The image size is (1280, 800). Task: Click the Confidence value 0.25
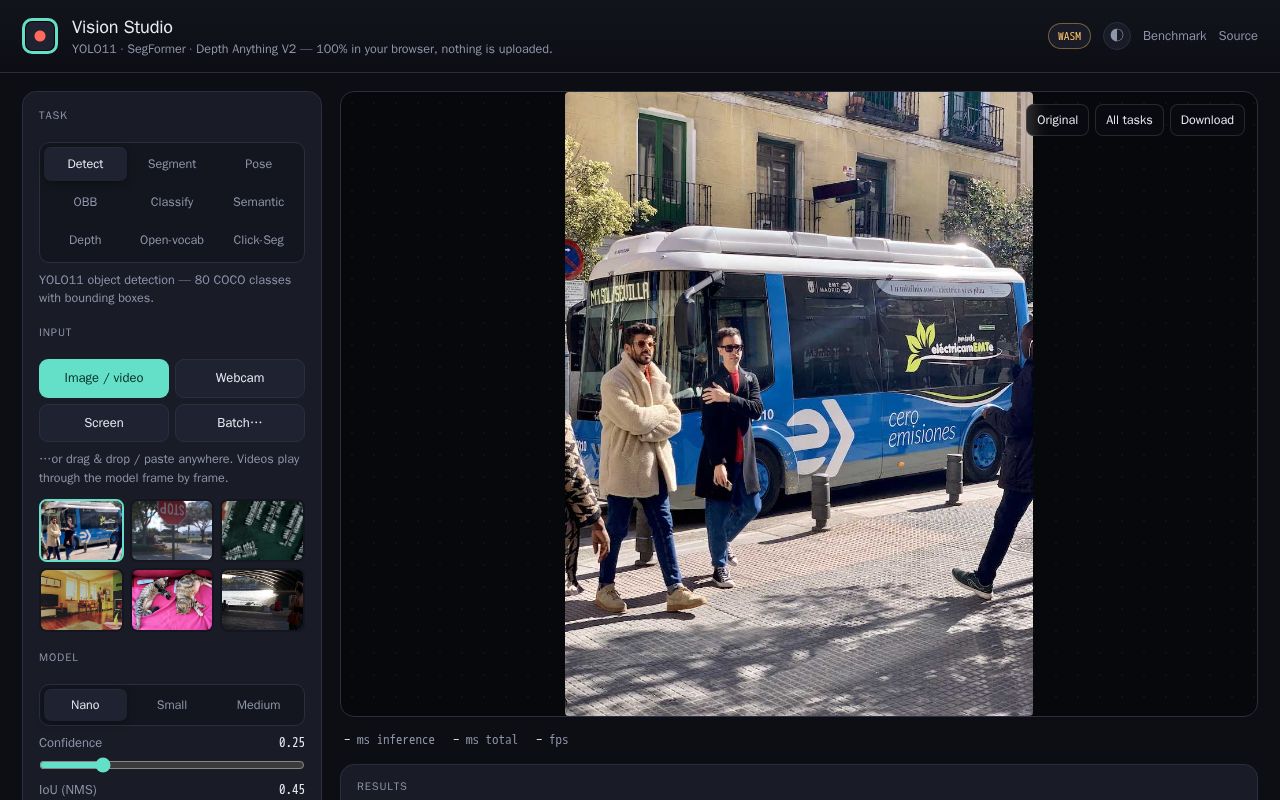click(292, 743)
